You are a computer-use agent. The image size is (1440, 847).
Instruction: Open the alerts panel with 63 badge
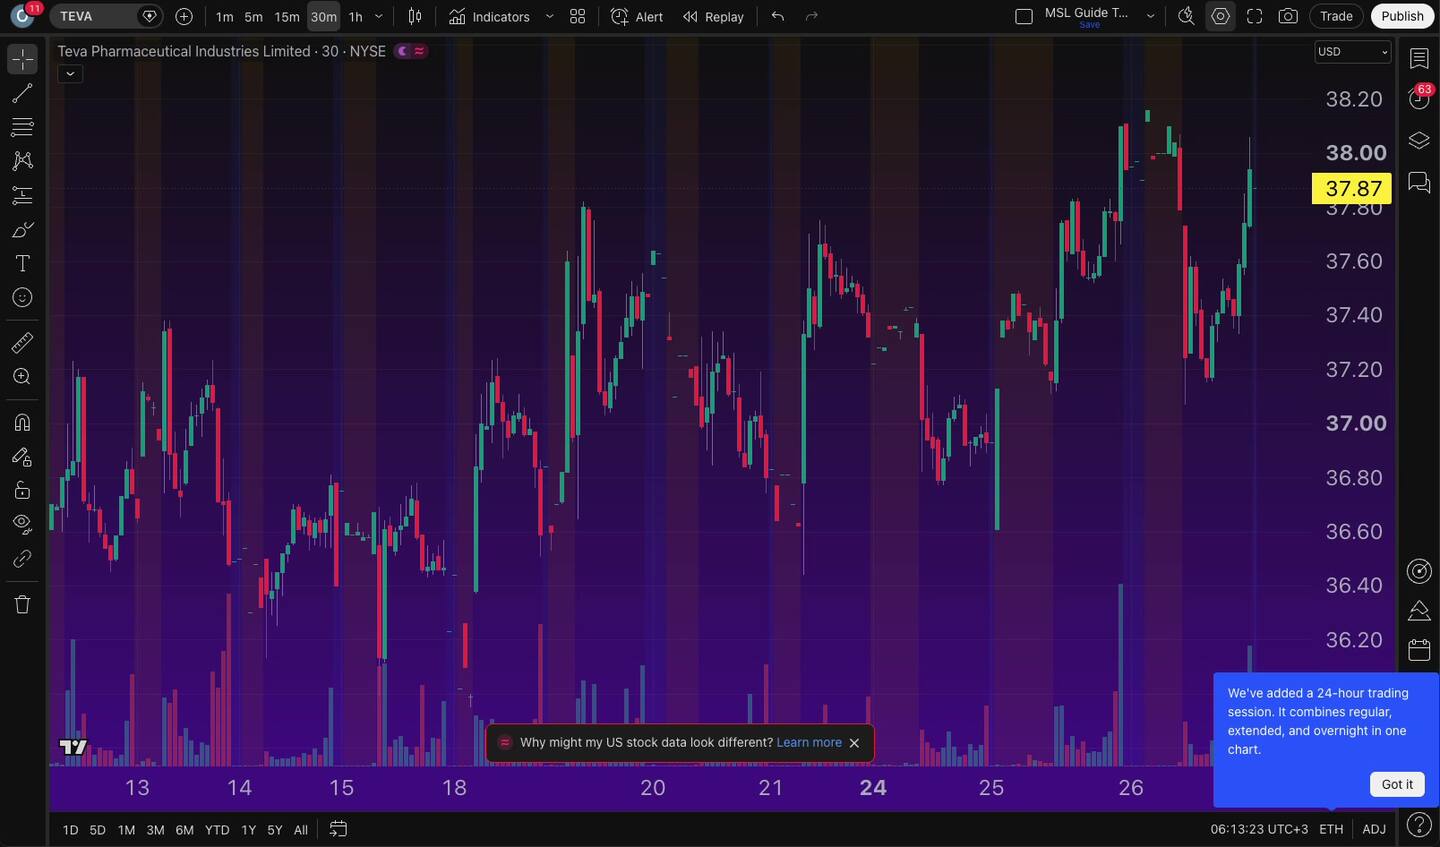tap(1419, 98)
